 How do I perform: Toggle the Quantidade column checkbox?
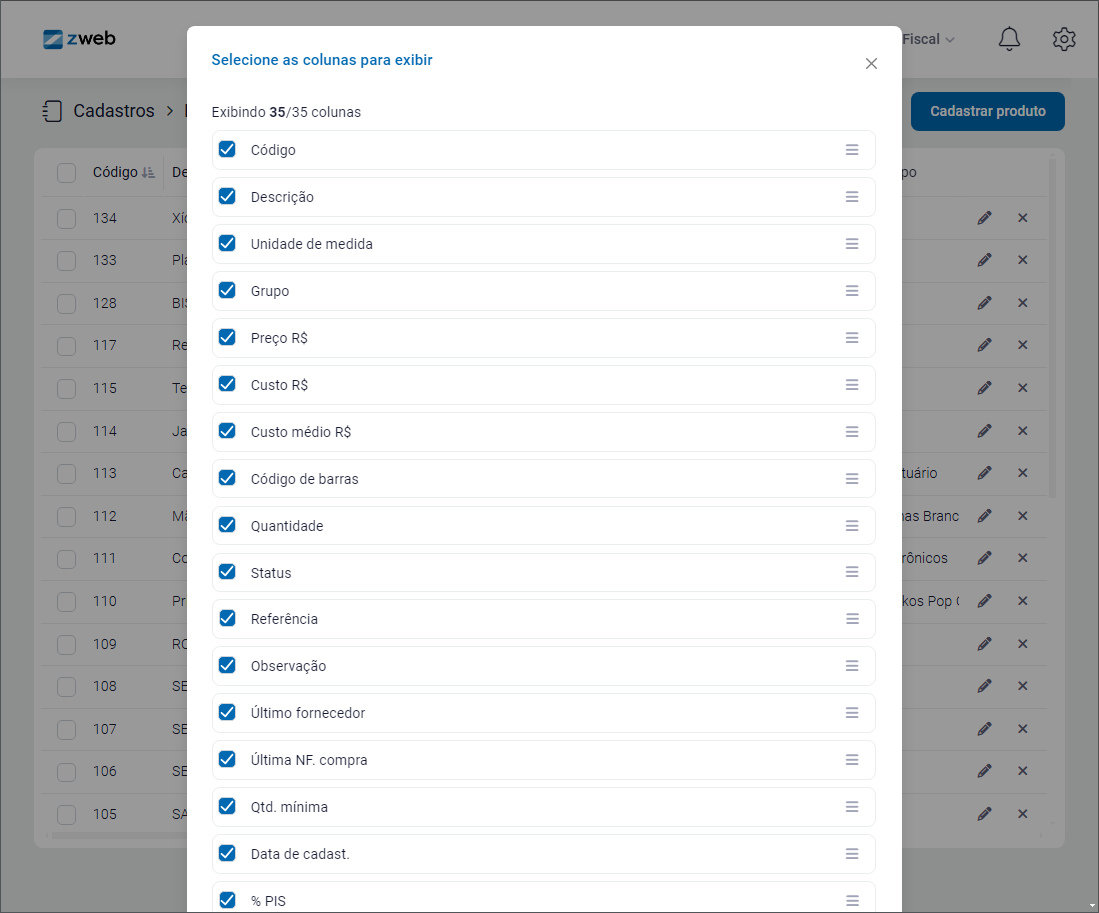(227, 525)
